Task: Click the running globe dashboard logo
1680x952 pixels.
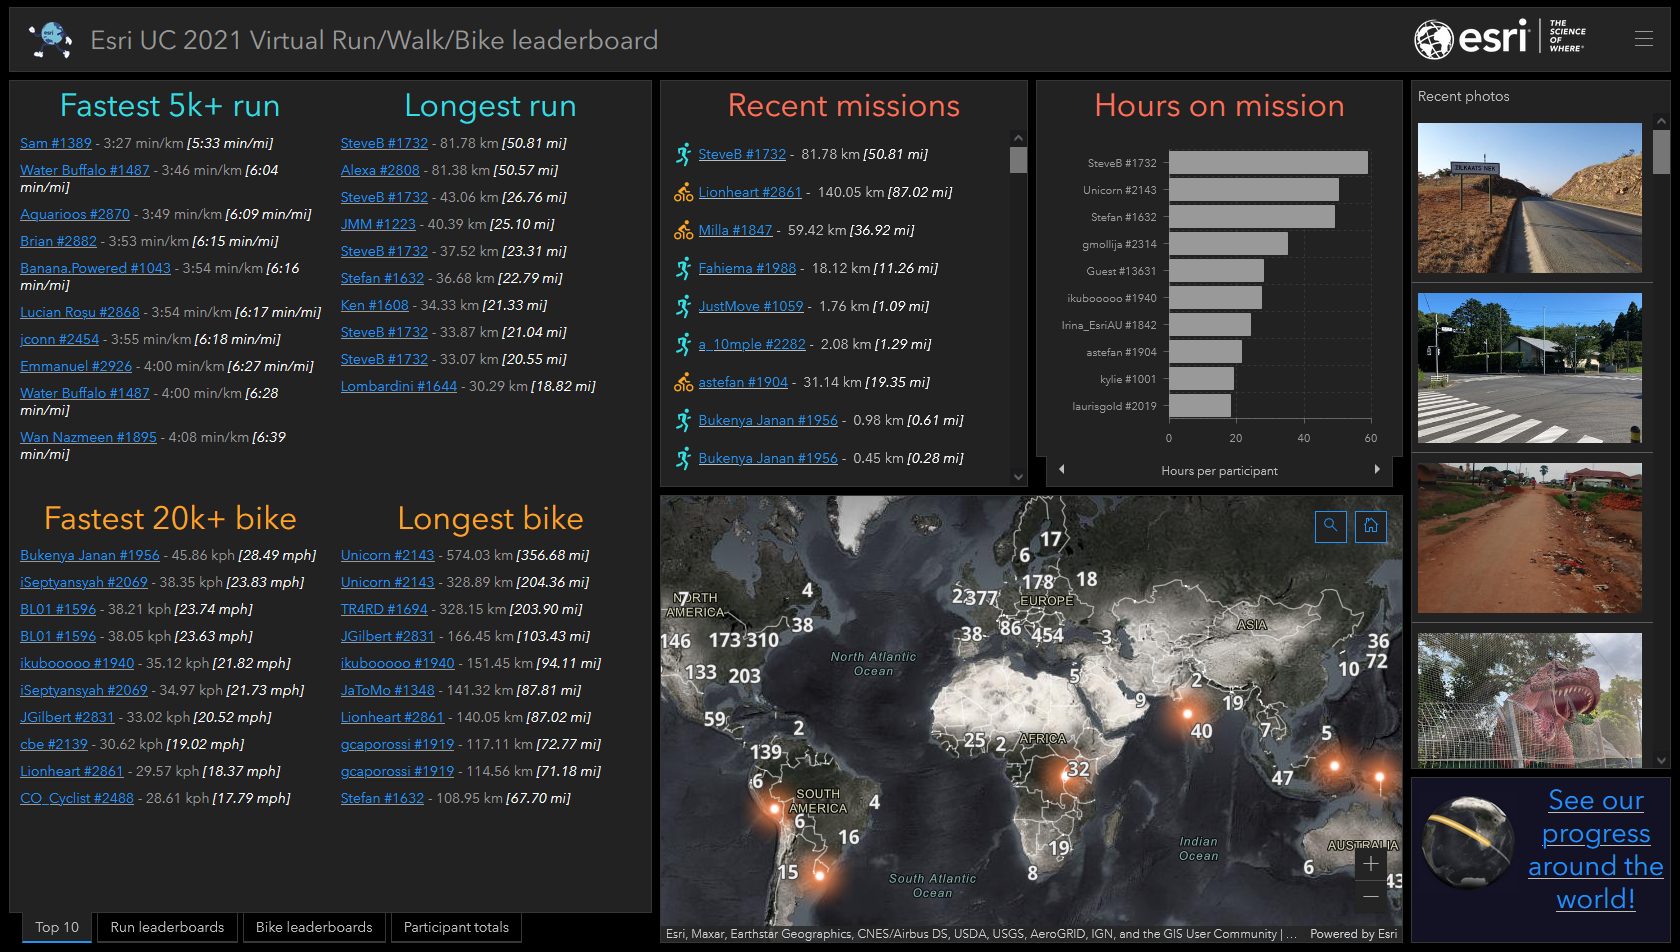Action: pyautogui.click(x=50, y=40)
